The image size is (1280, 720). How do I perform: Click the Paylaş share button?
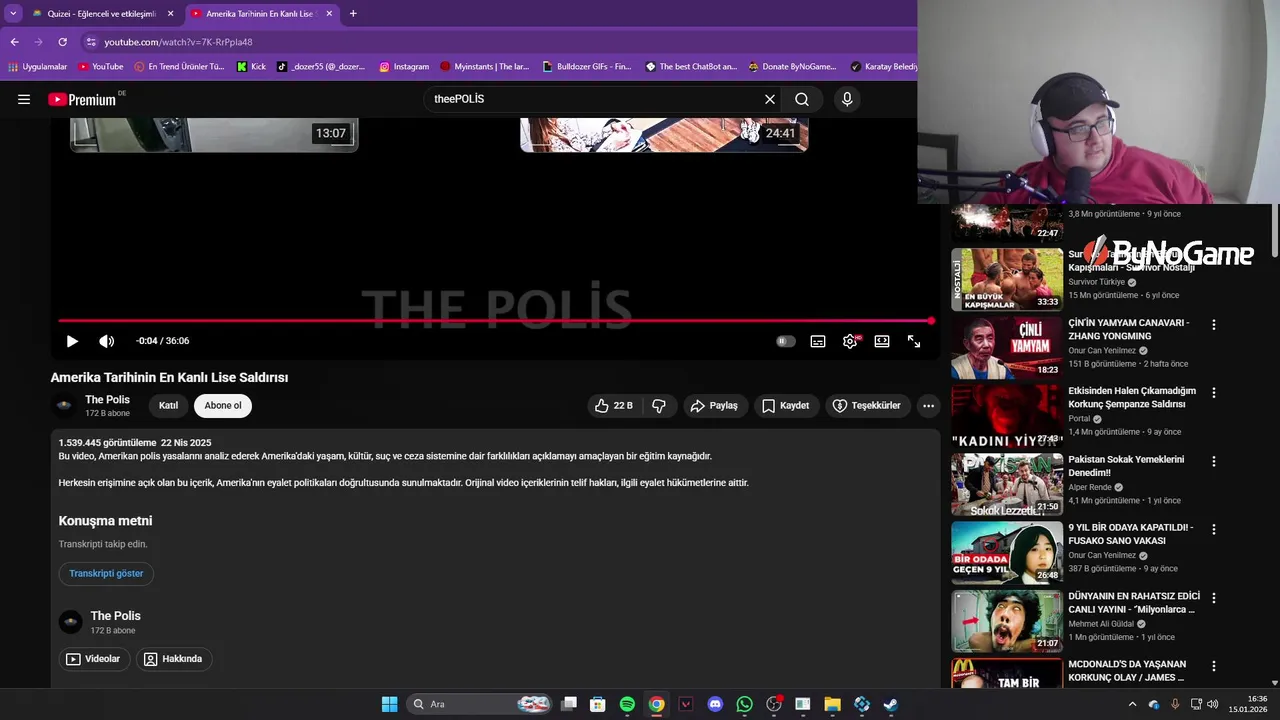coord(715,406)
